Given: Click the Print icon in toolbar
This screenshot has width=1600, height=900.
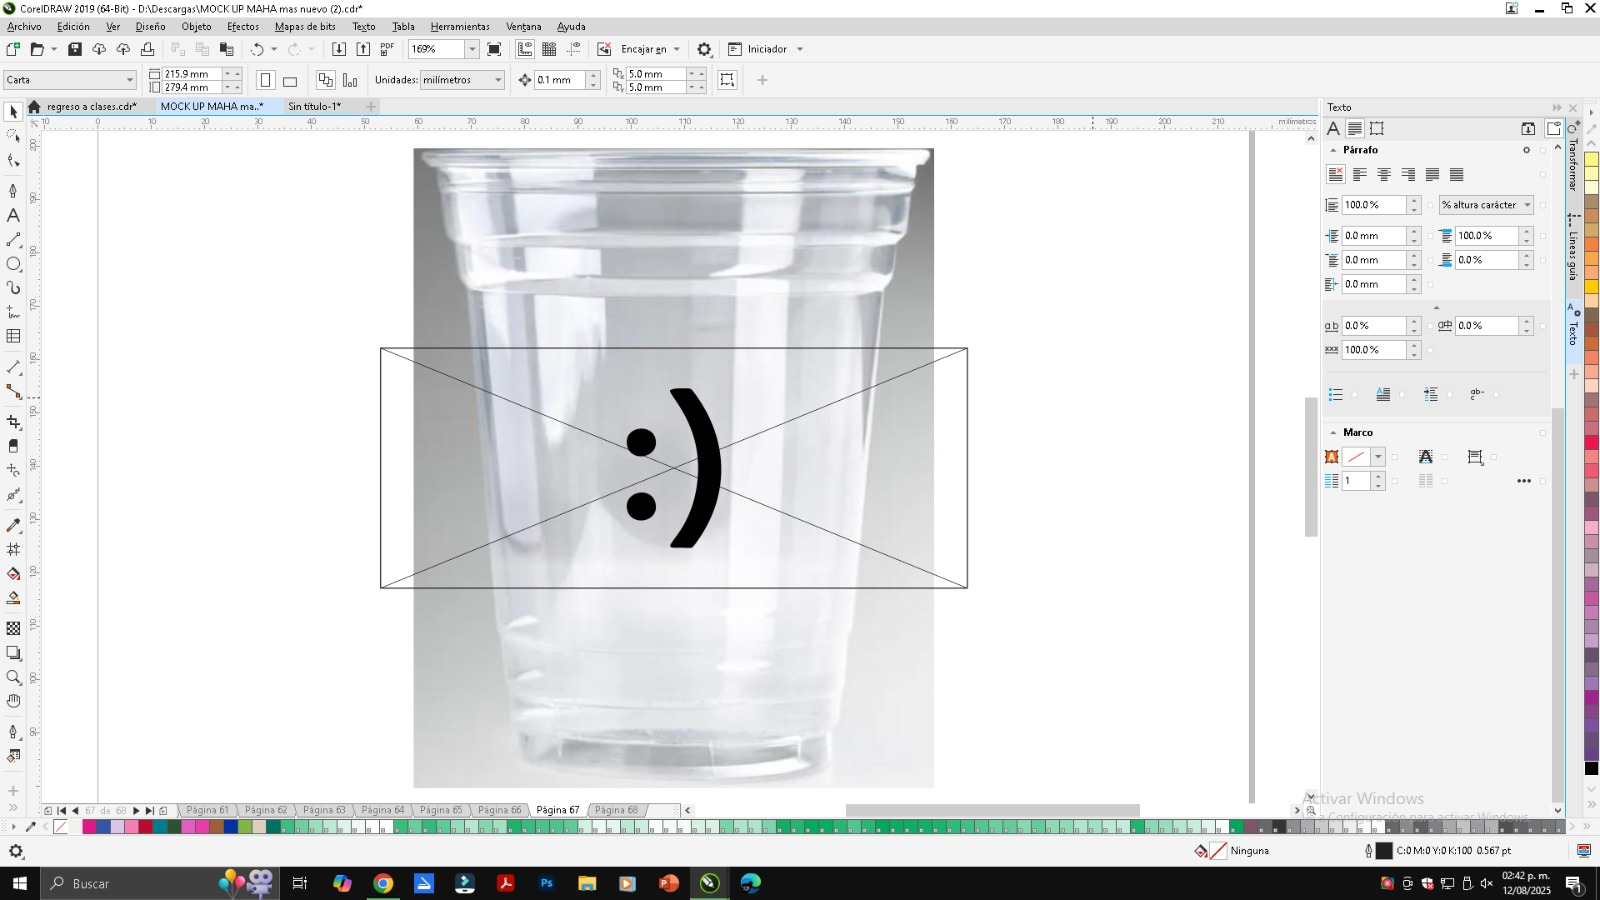Looking at the screenshot, I should pos(147,49).
